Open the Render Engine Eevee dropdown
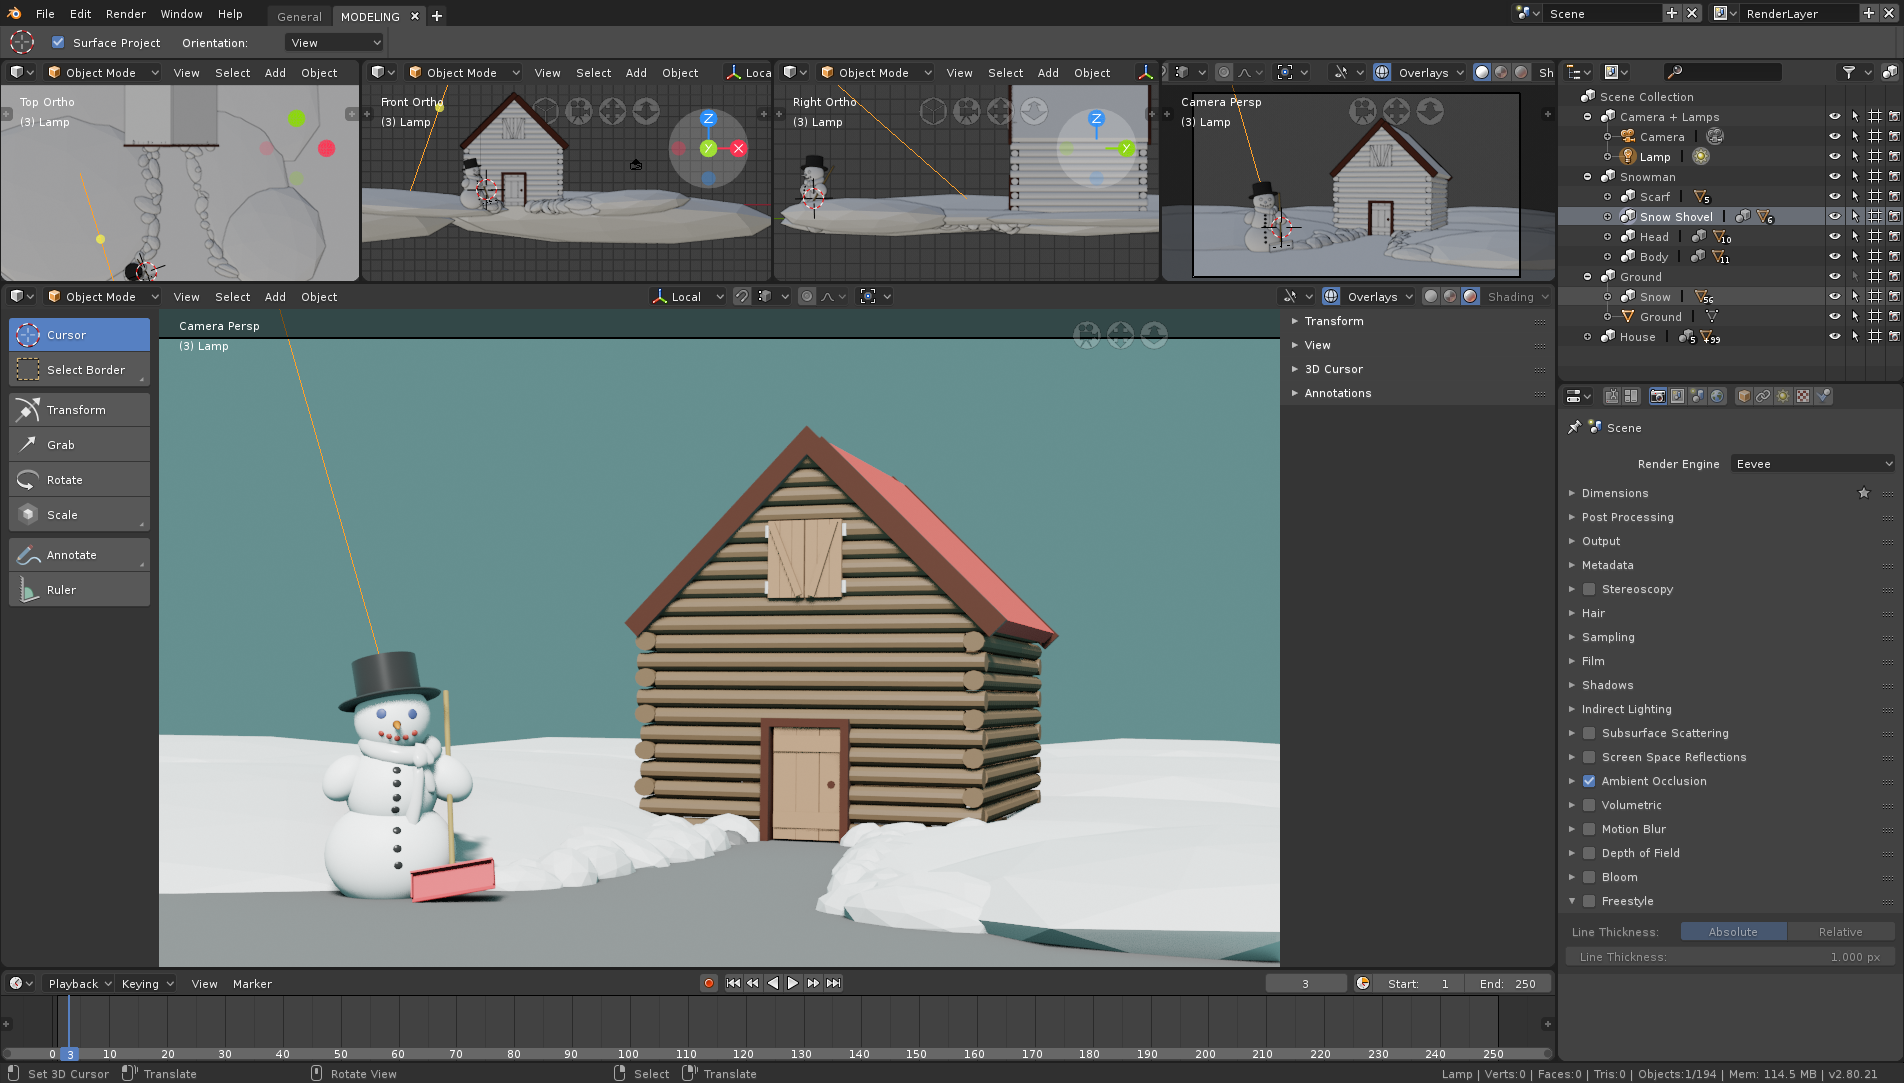This screenshot has height=1083, width=1904. 1813,464
